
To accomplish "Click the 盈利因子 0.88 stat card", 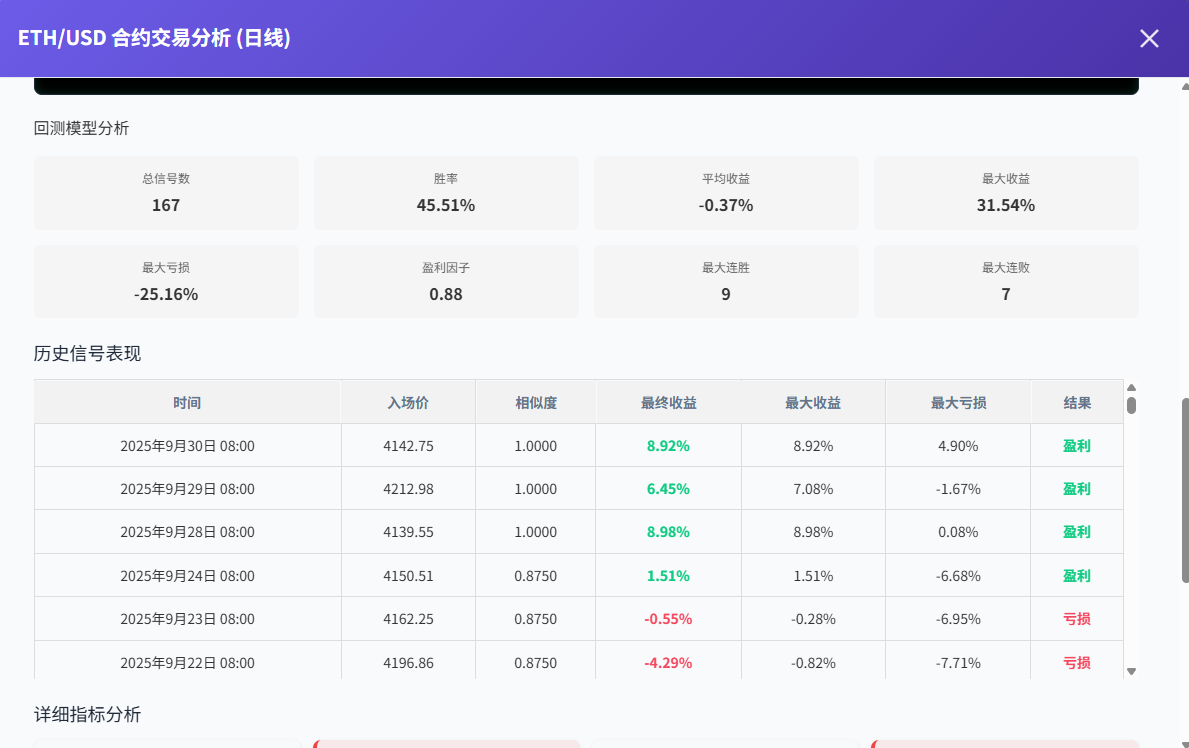I will 446,282.
